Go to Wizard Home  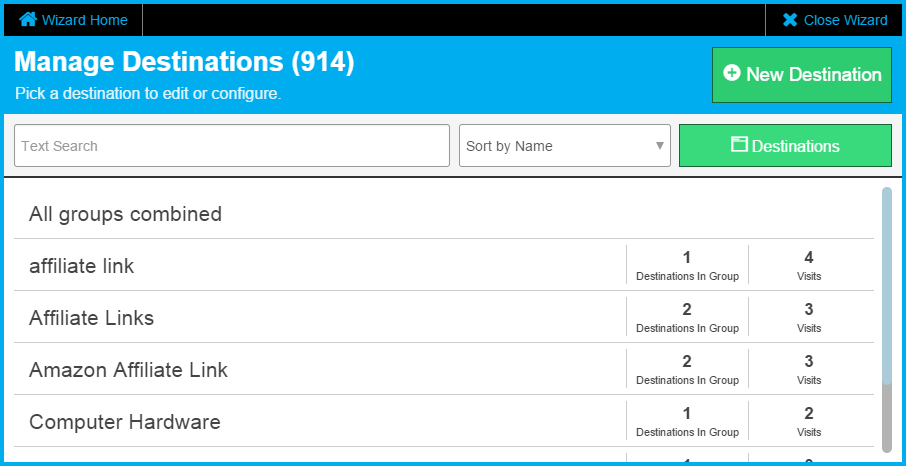click(73, 20)
